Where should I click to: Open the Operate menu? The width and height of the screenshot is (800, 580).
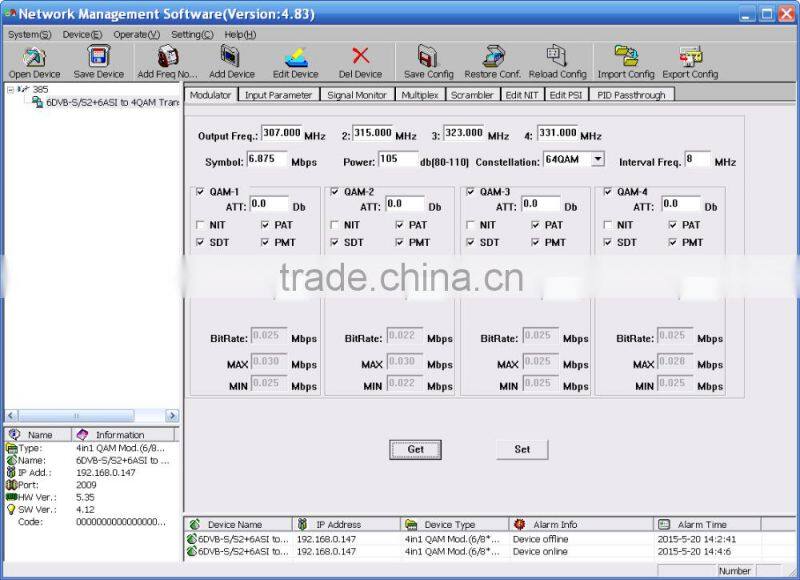(x=136, y=34)
